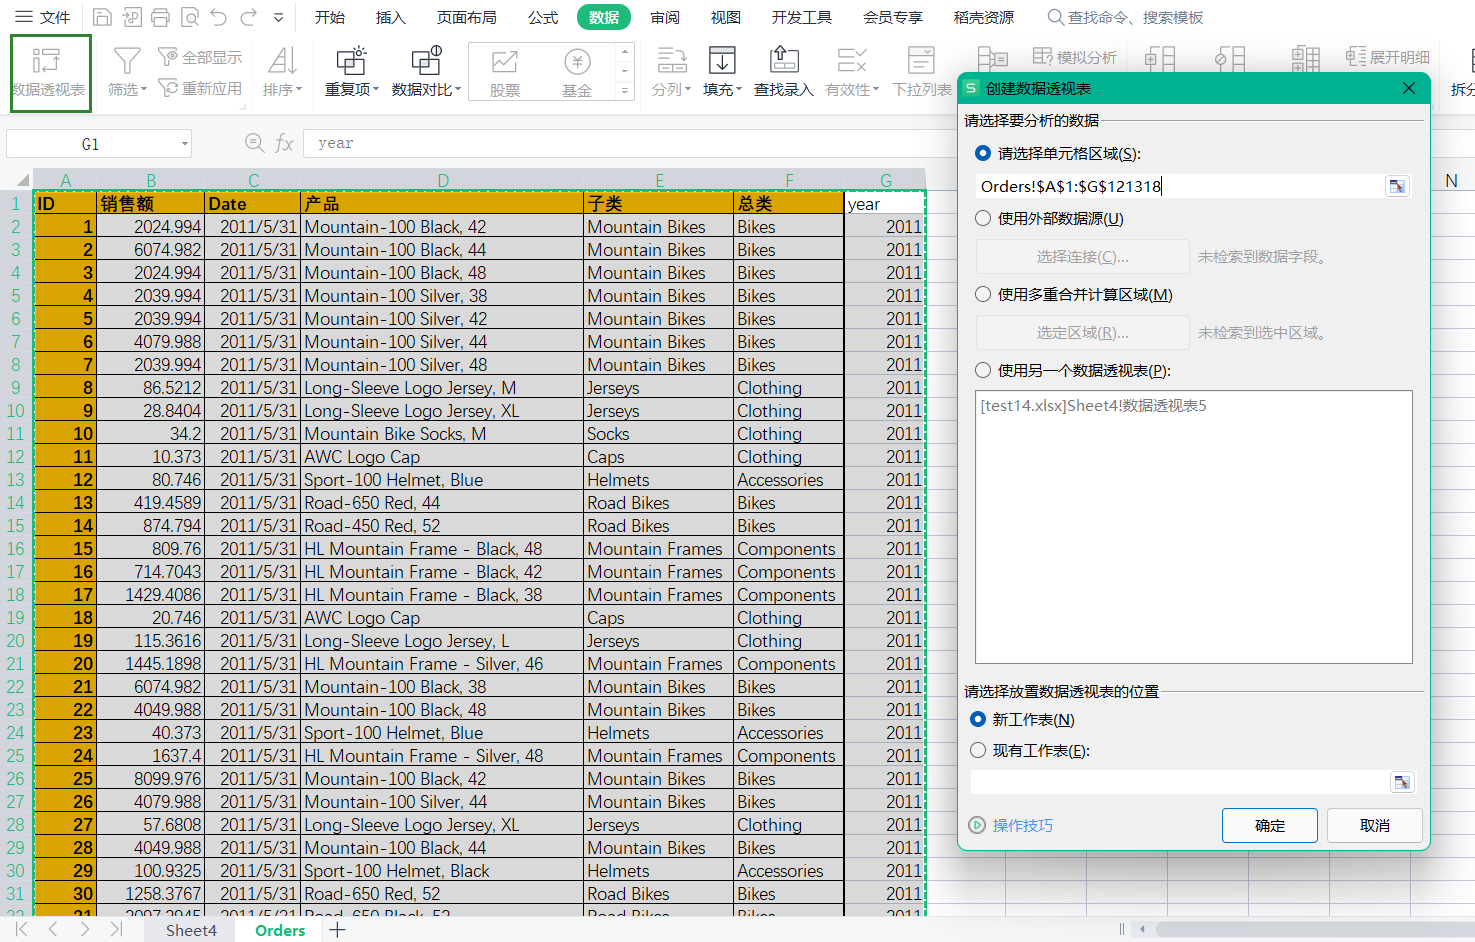This screenshot has height=942, width=1475.
Task: Close the 创建数据透视表 dialog
Action: tap(1409, 88)
